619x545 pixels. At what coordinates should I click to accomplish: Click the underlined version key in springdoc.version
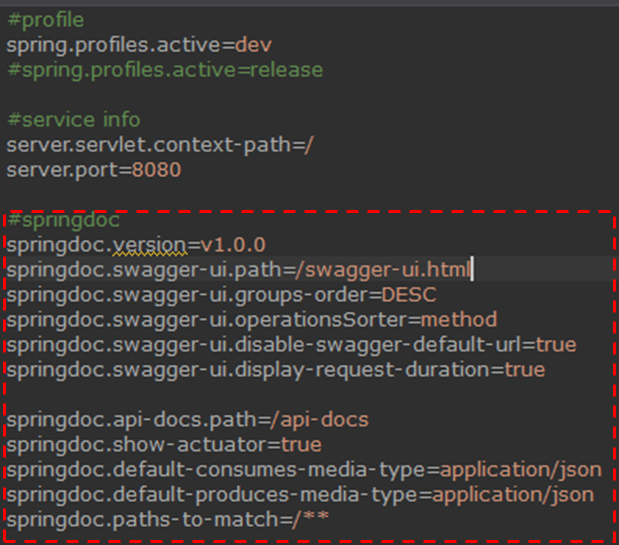150,245
